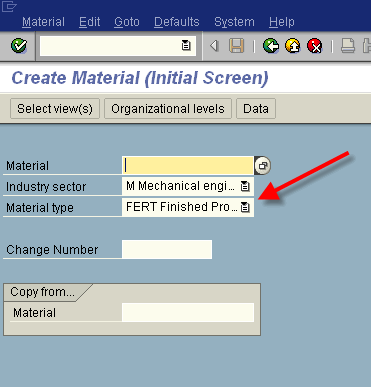371x387 pixels.
Task: Click the Print icon in the toolbar
Action: (x=348, y=46)
